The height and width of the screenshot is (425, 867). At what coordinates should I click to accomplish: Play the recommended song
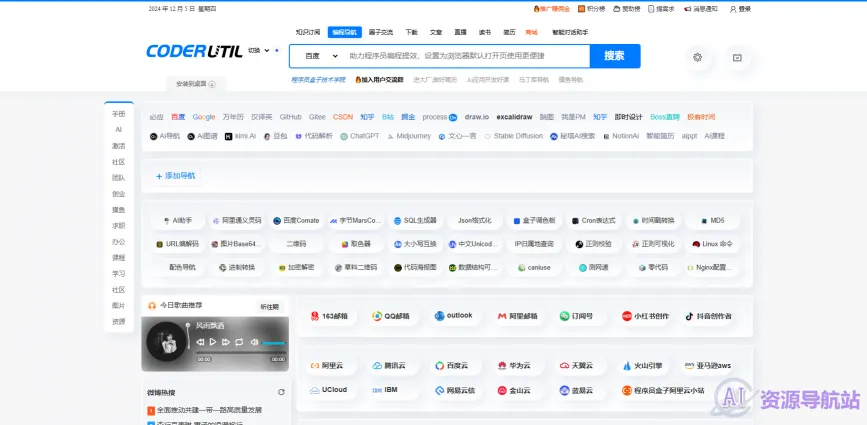pos(213,342)
